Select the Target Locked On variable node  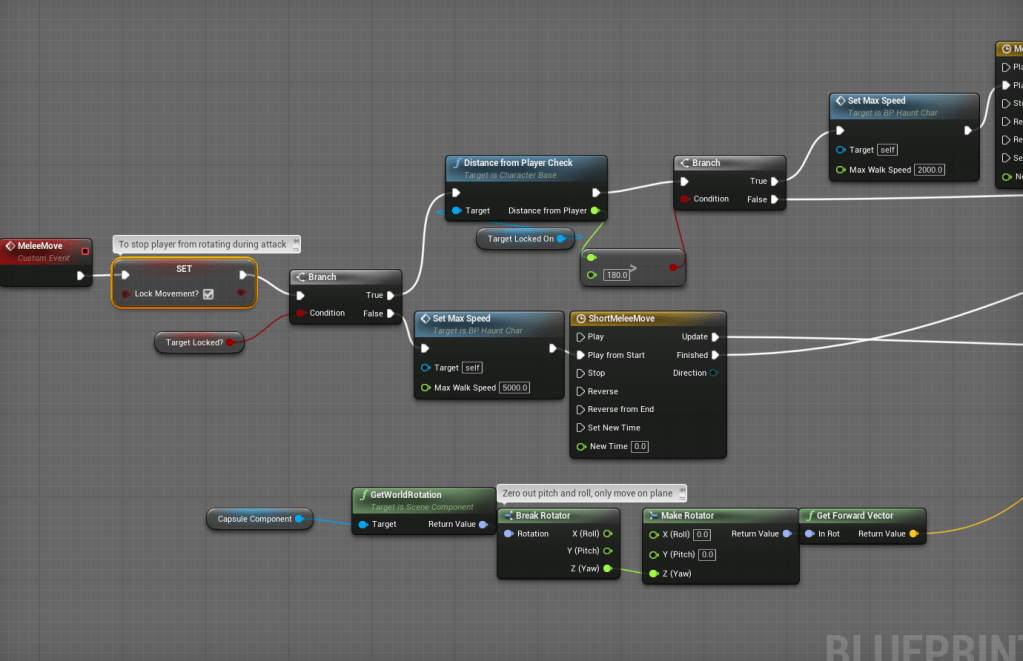pyautogui.click(x=520, y=239)
